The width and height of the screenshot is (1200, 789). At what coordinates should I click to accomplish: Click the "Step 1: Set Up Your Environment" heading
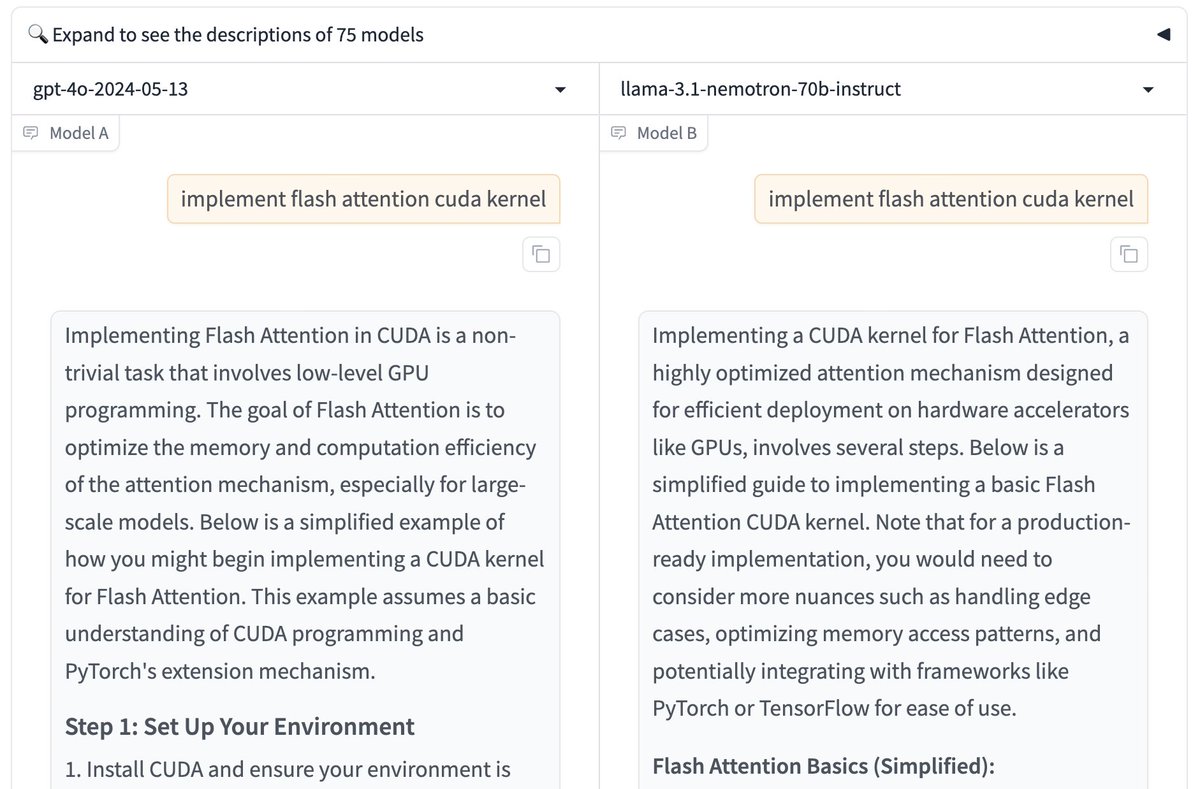tap(239, 726)
